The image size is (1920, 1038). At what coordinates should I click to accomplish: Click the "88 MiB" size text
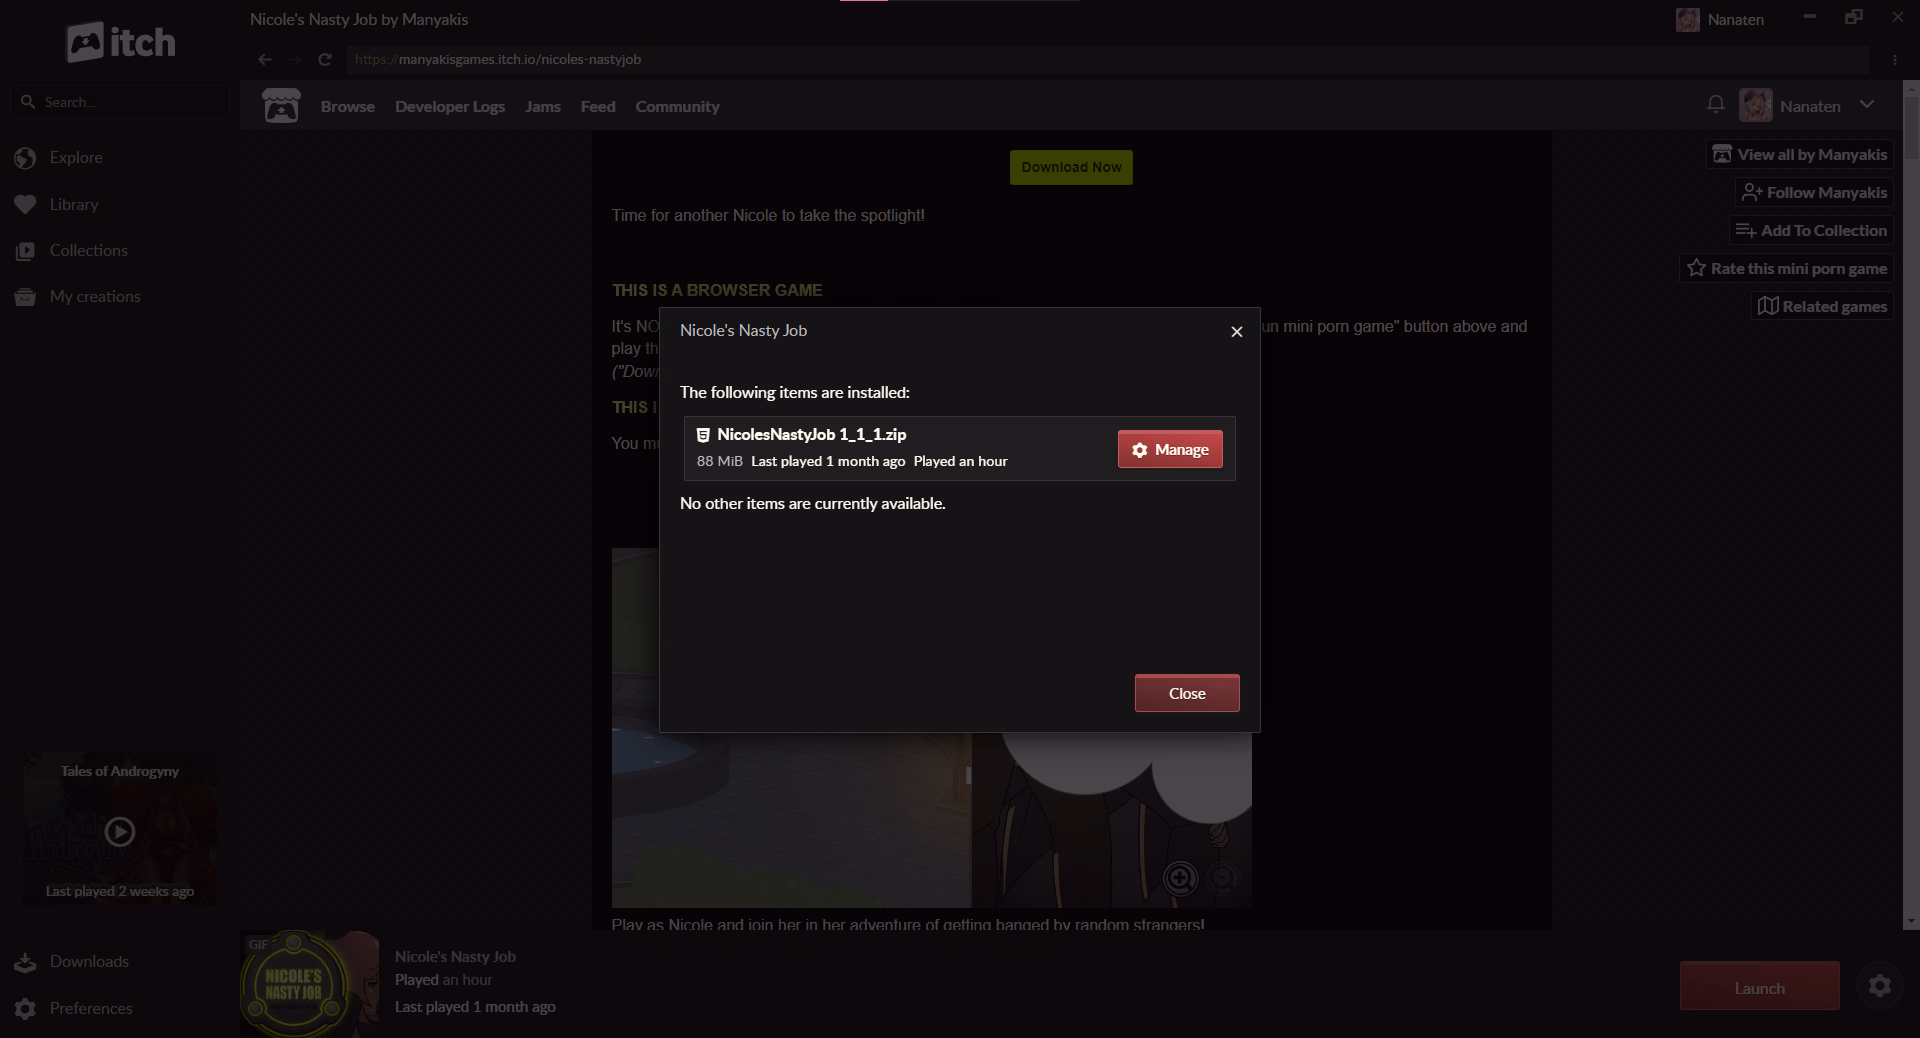[x=719, y=461]
